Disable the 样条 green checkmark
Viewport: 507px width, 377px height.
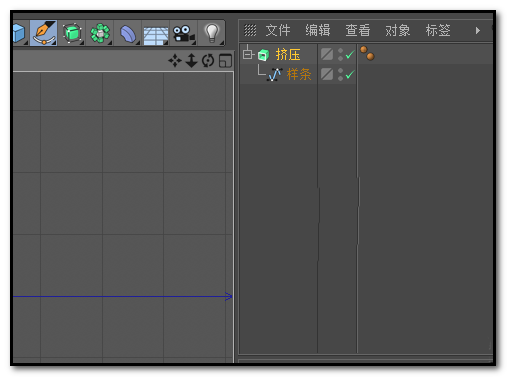click(x=349, y=74)
